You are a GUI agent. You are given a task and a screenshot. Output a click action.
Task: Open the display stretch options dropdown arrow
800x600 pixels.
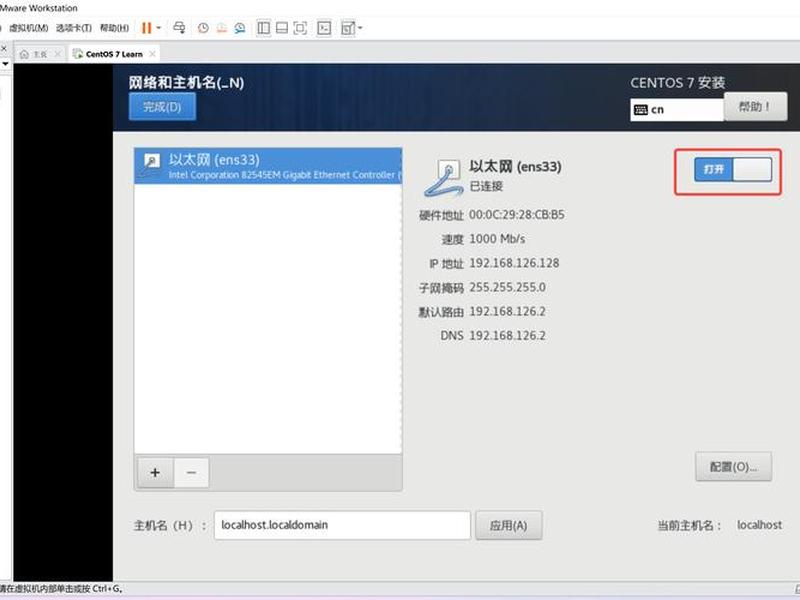click(x=360, y=28)
